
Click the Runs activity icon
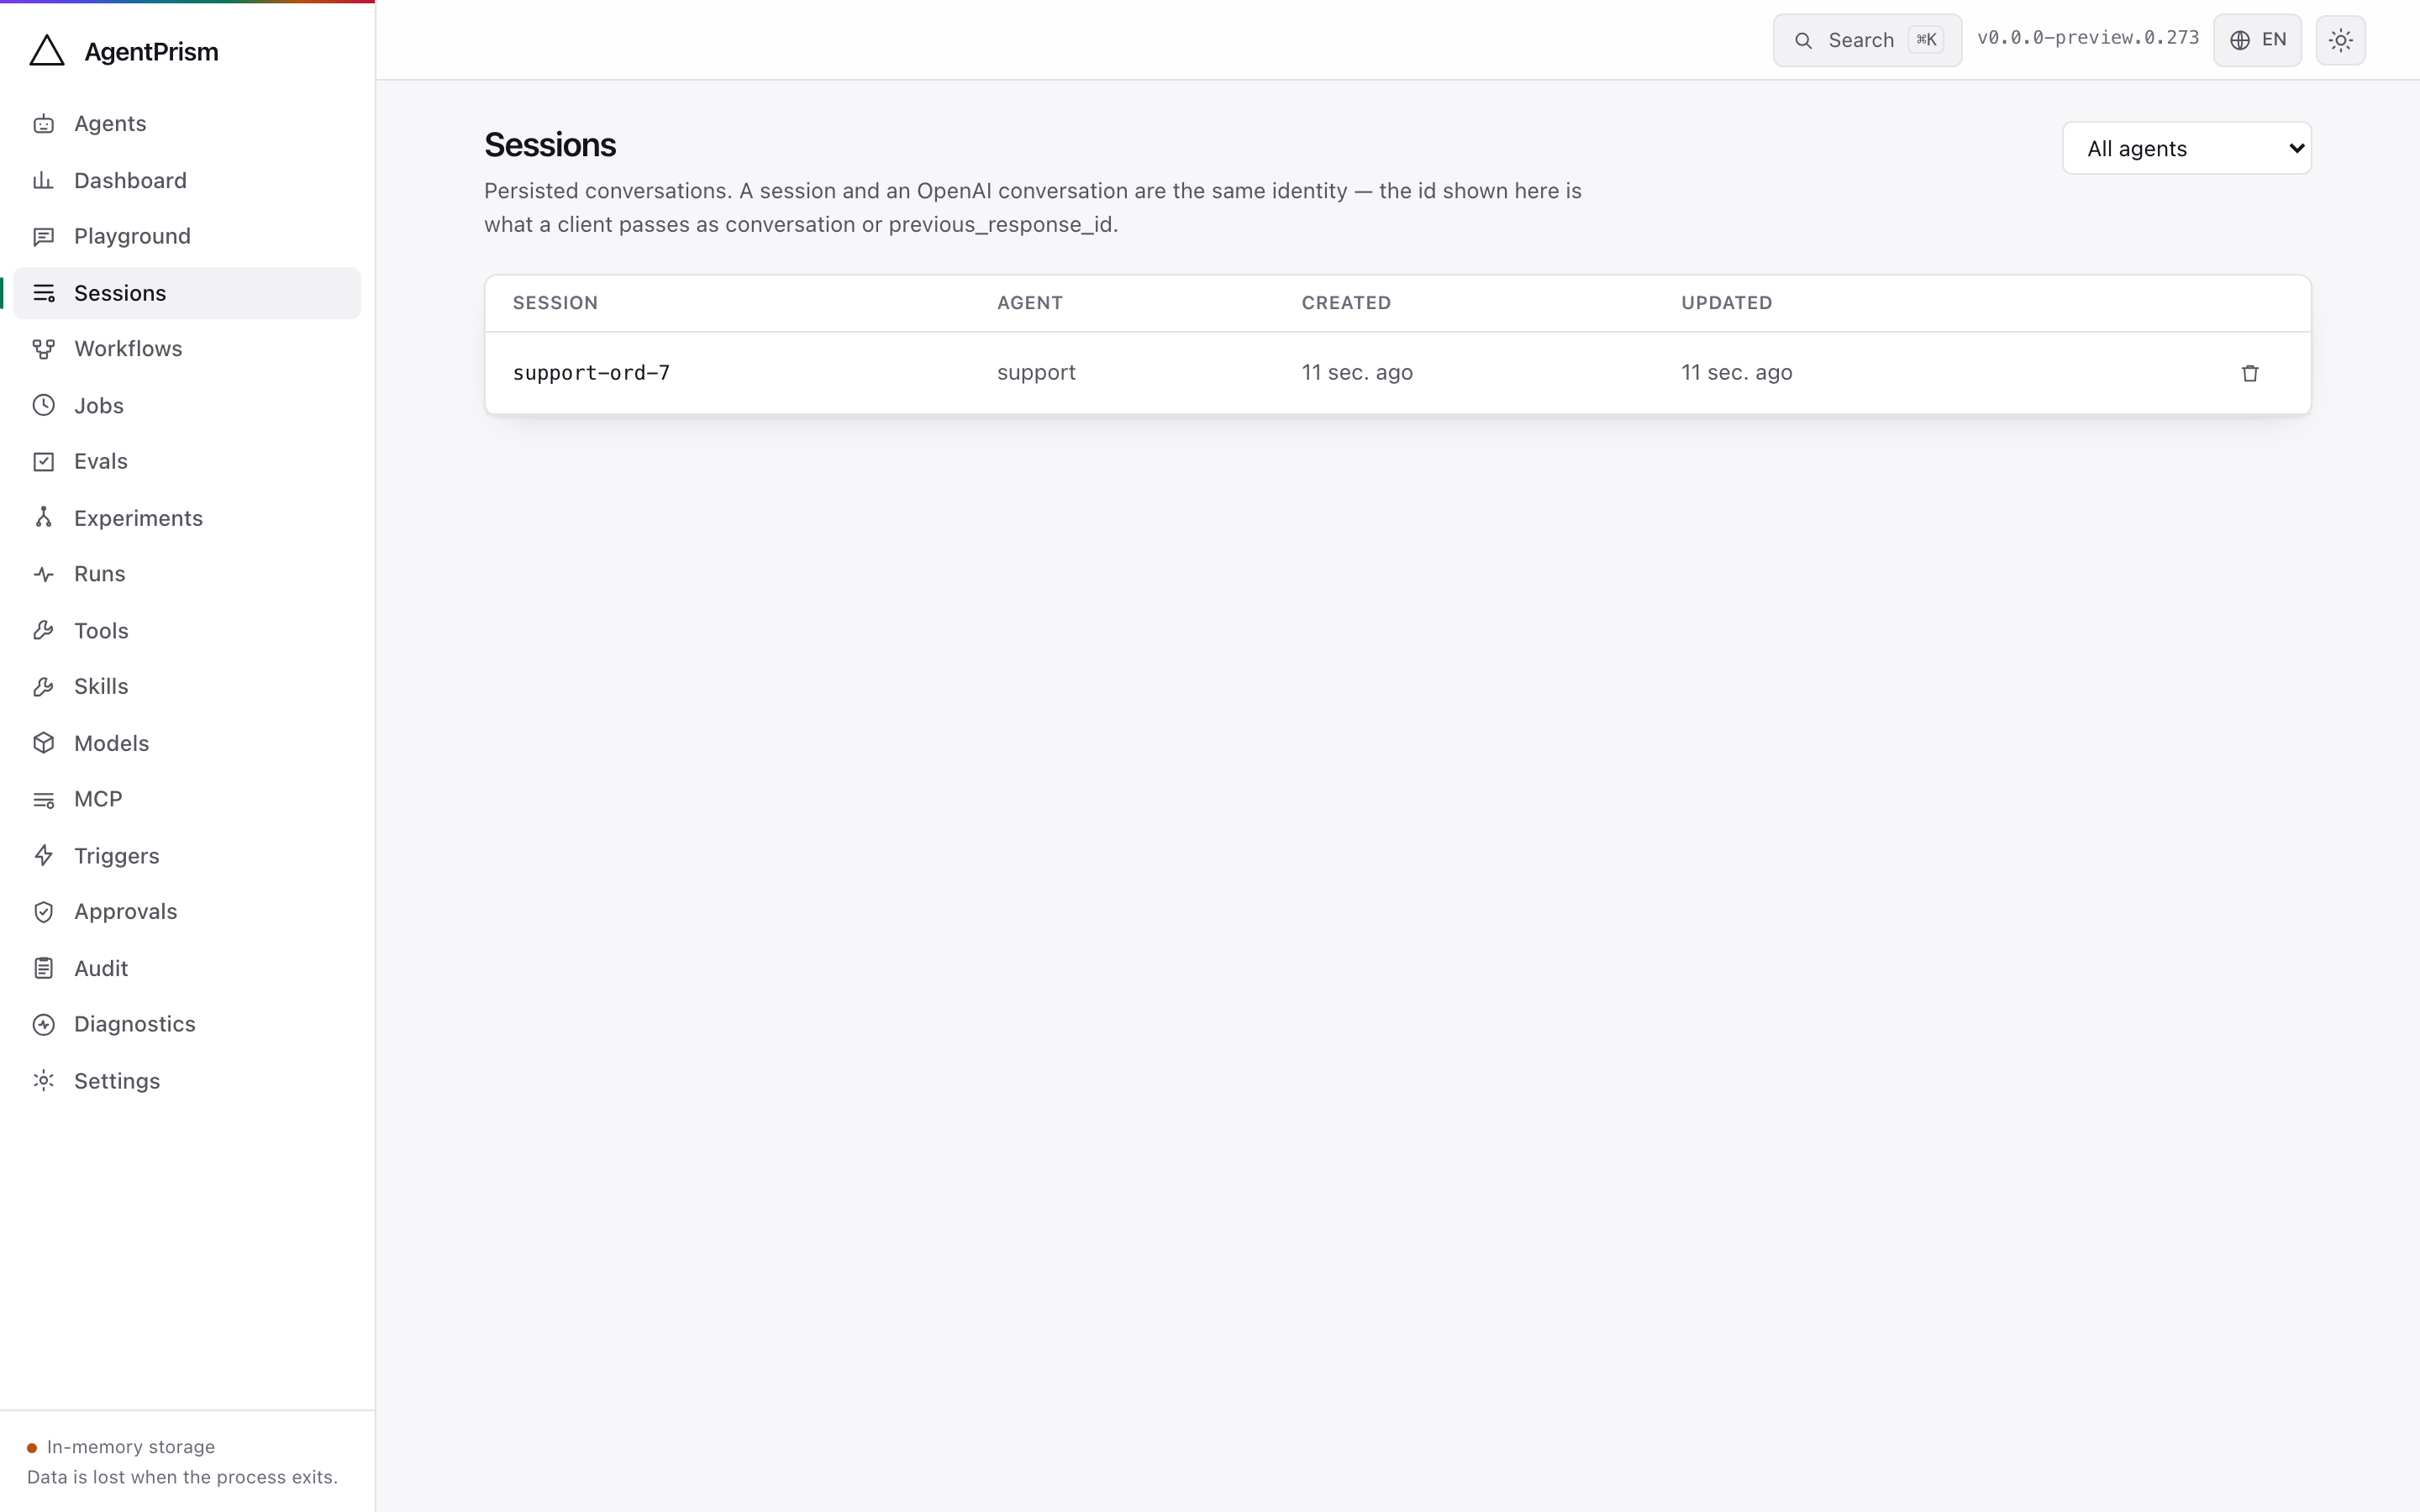tap(43, 574)
